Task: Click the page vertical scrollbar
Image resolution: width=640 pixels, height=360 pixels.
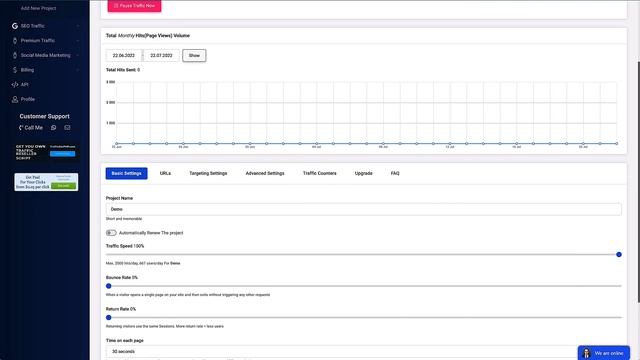Action: [x=638, y=182]
